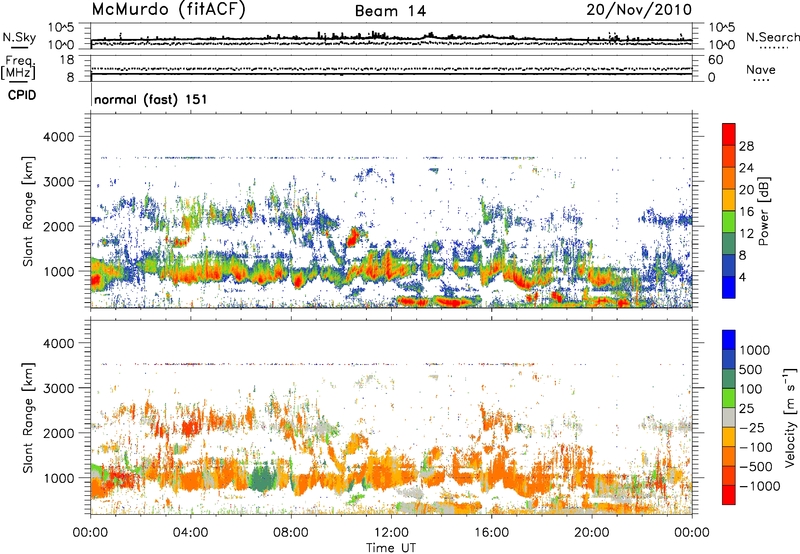This screenshot has height=554, width=800.
Task: Click the 12:00 time axis tick label
Action: click(391, 533)
